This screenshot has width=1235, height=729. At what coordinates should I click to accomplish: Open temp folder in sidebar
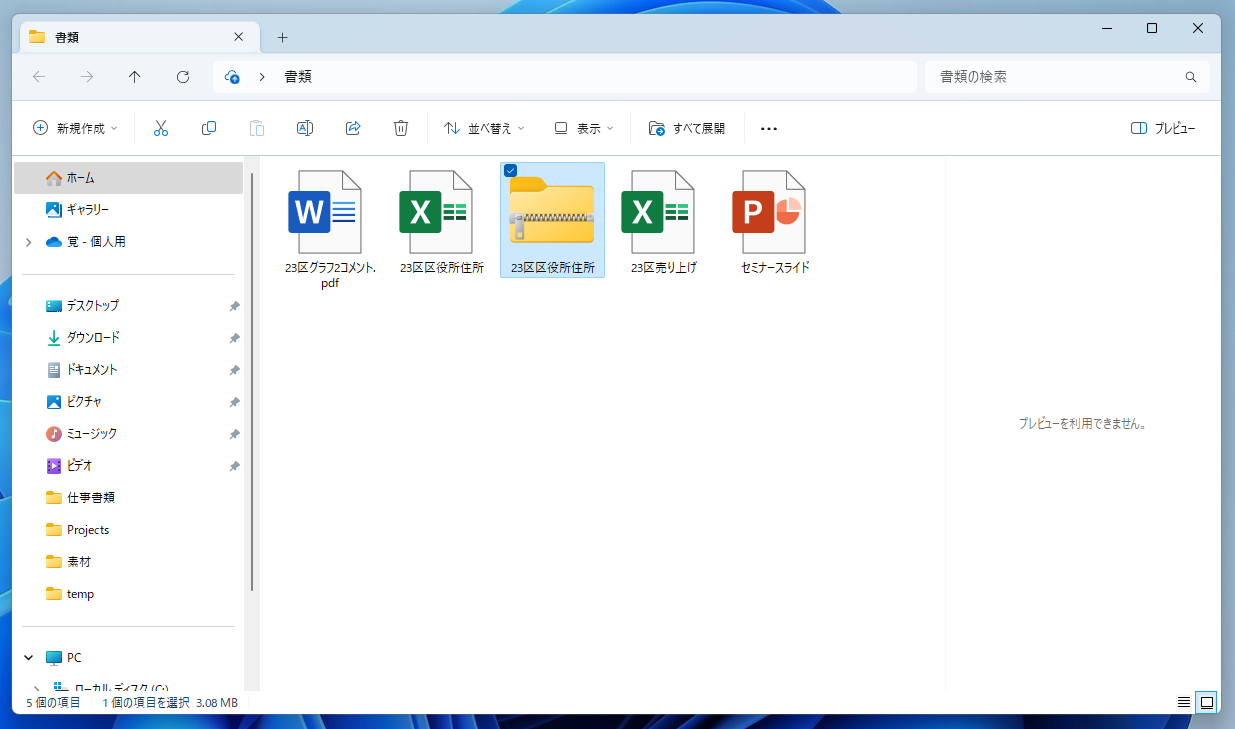coord(129,594)
